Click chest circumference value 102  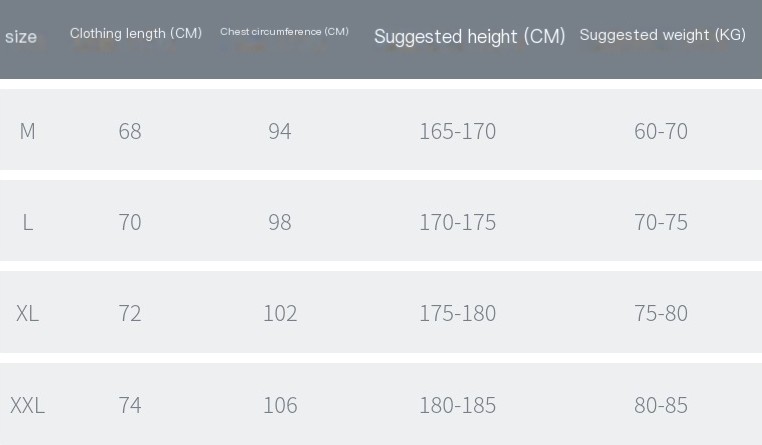pyautogui.click(x=280, y=313)
